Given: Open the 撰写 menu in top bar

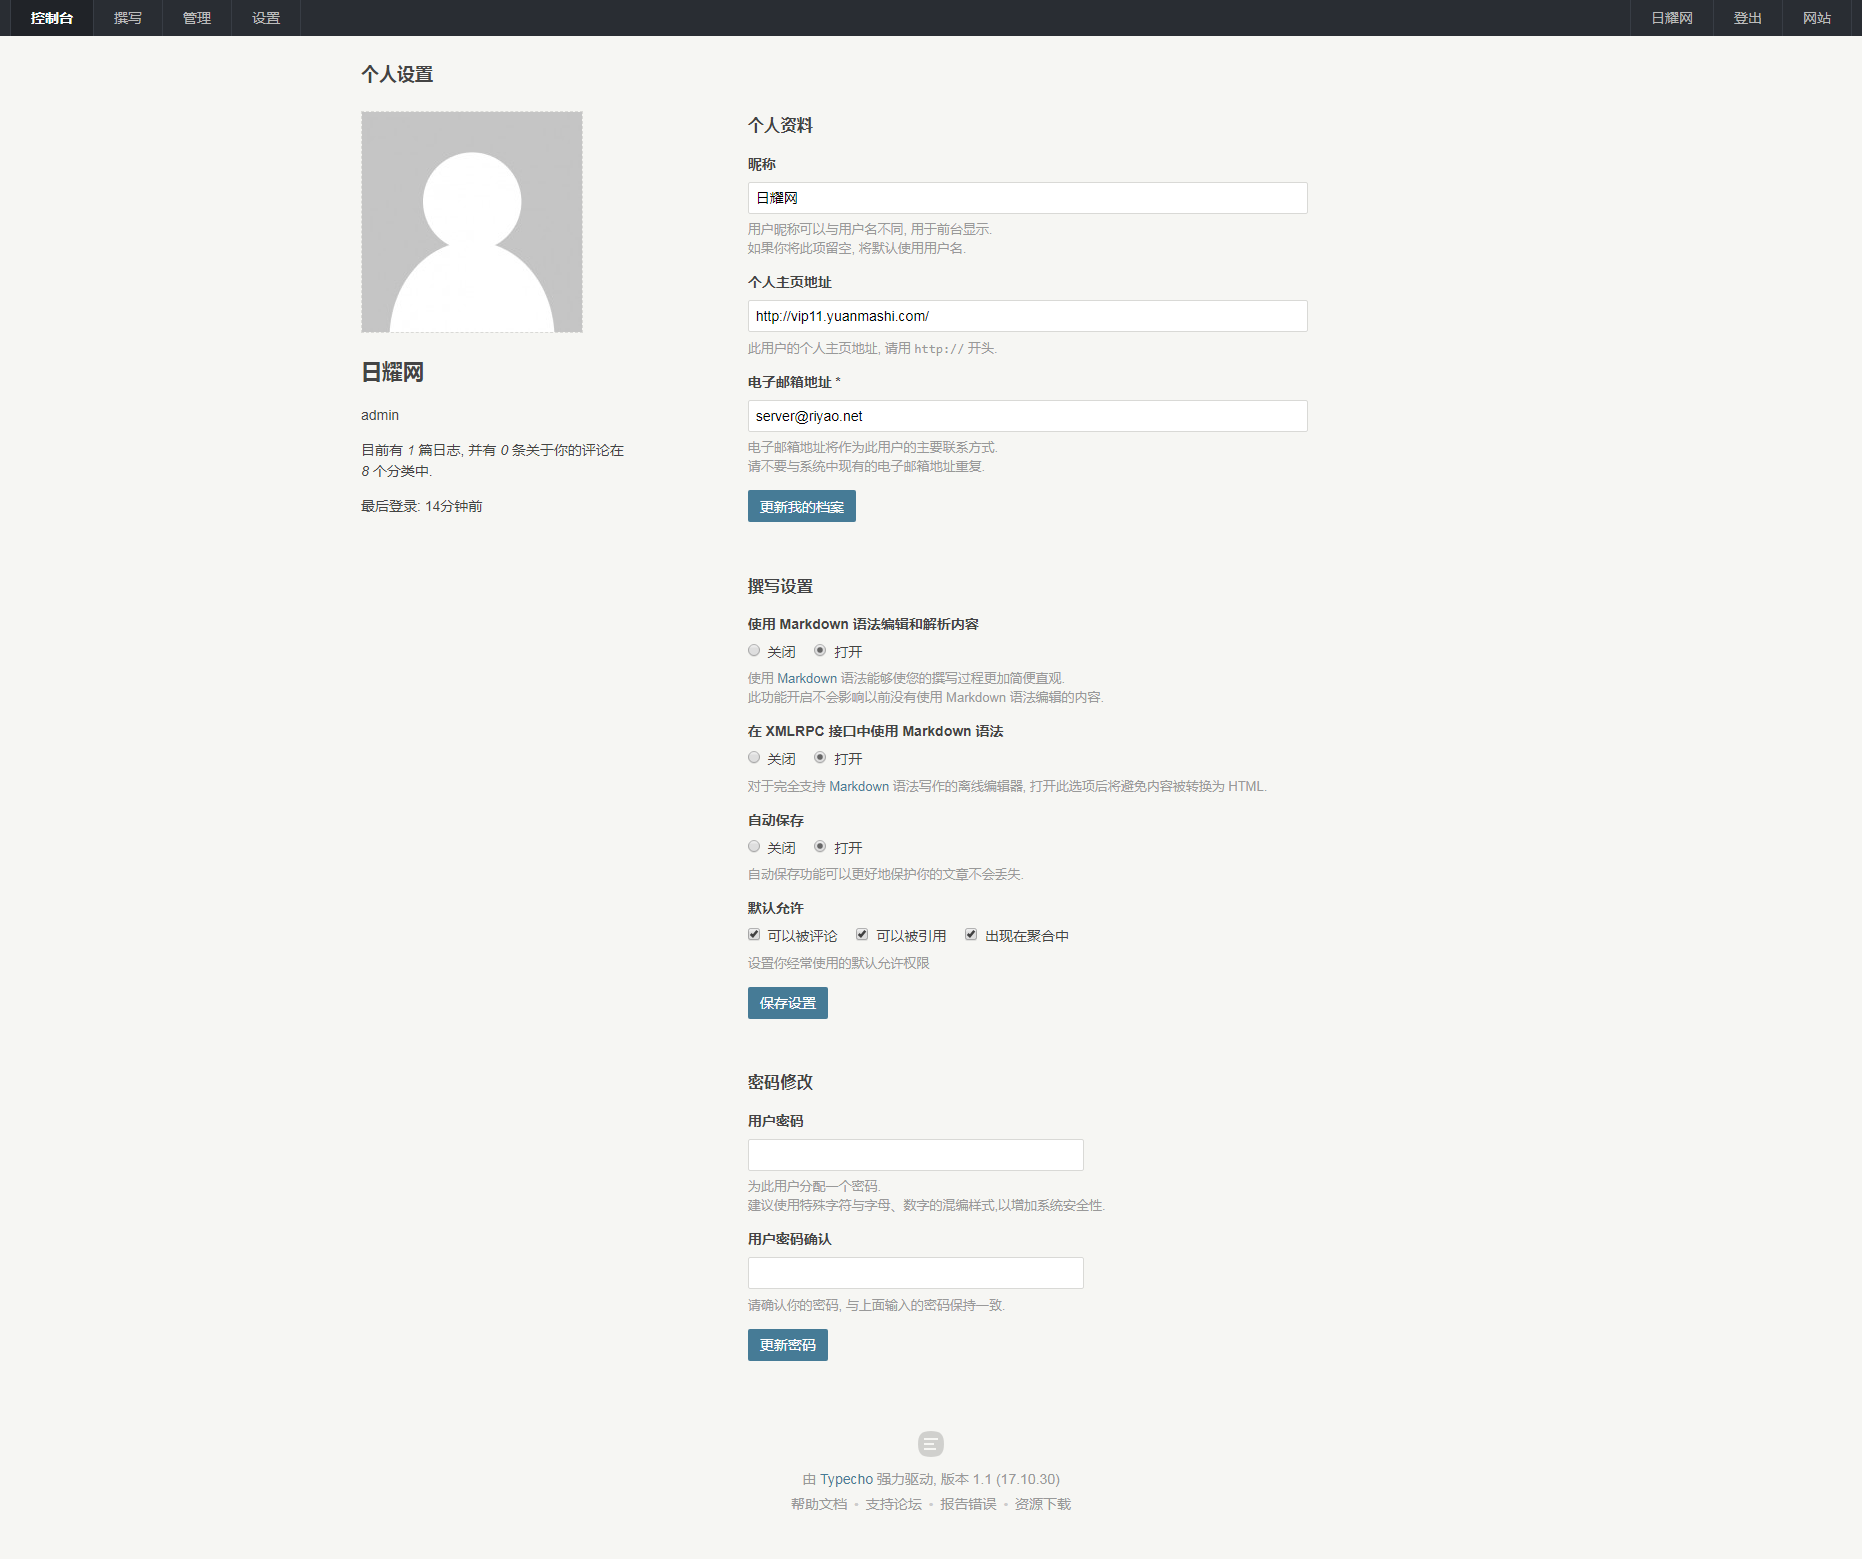Looking at the screenshot, I should coord(128,18).
